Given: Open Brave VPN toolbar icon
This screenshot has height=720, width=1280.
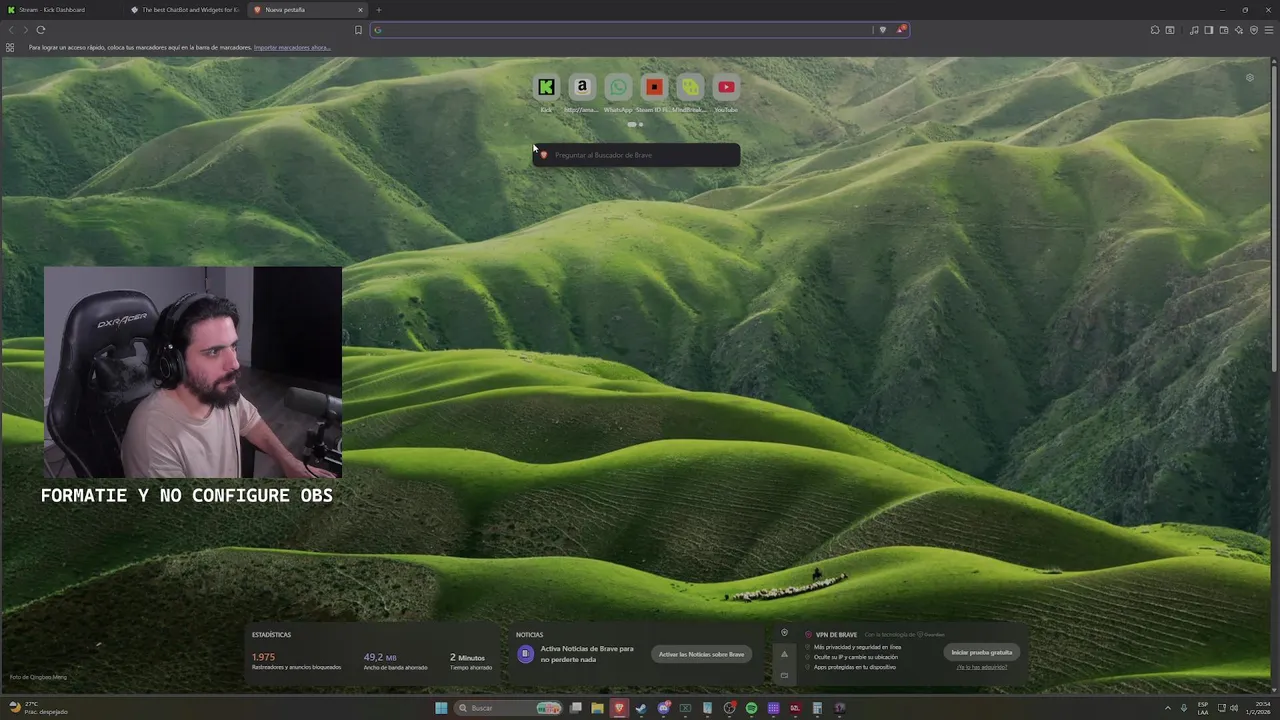Looking at the screenshot, I should (x=1254, y=30).
